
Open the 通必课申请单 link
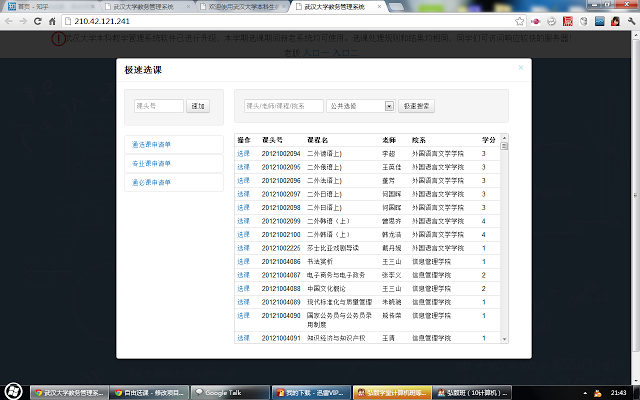[151, 182]
